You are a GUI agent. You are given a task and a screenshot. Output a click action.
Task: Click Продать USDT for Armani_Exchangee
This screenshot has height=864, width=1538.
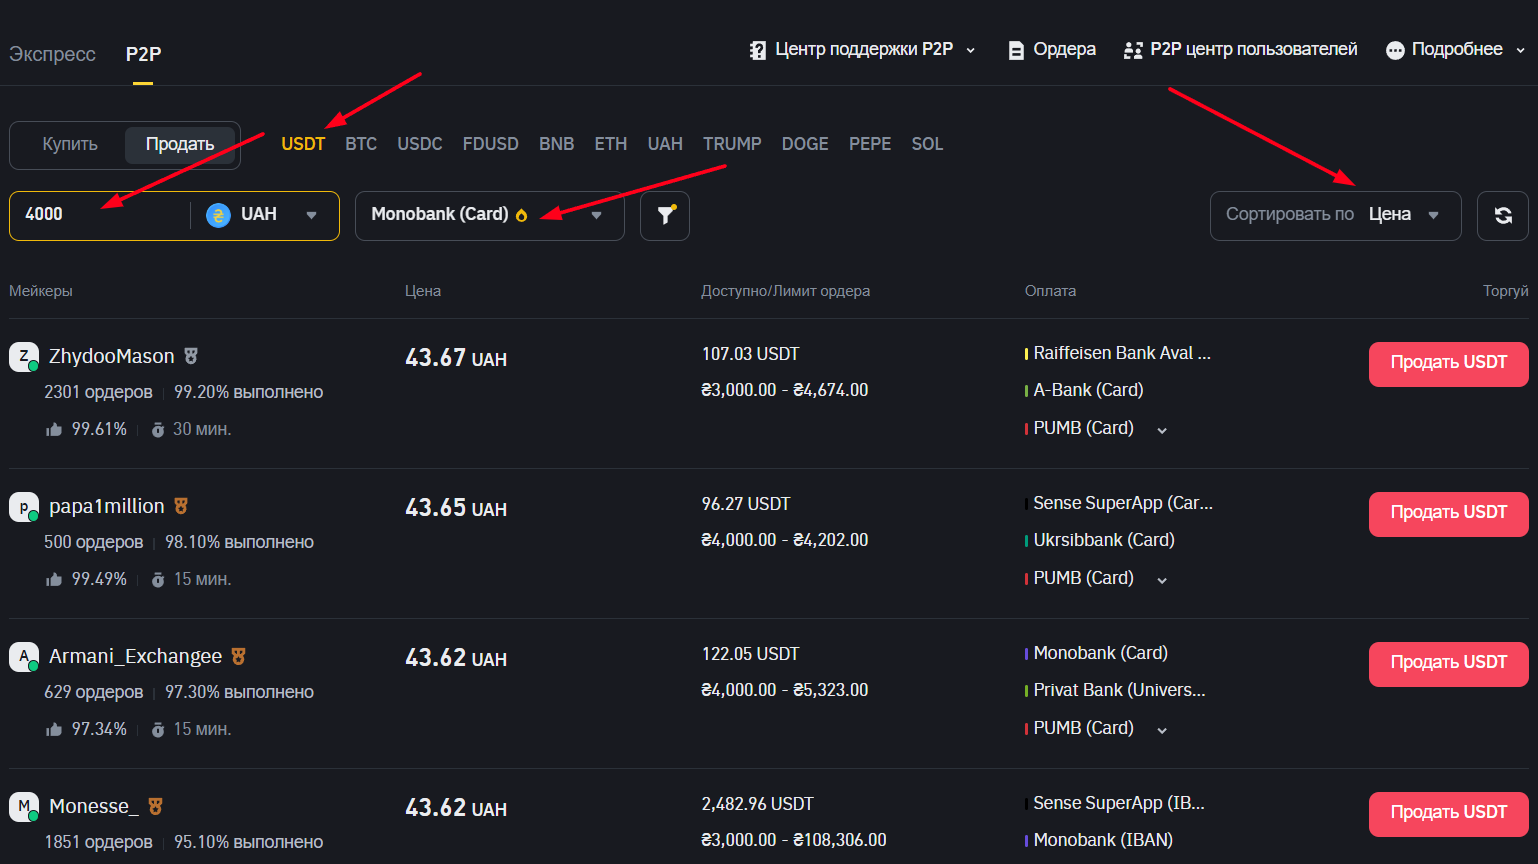coord(1448,664)
